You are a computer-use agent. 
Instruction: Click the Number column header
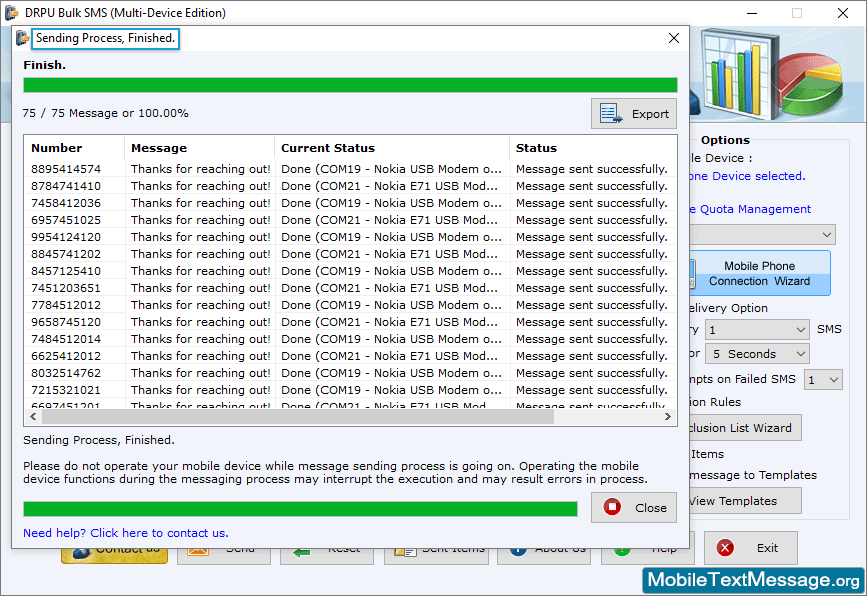point(75,148)
